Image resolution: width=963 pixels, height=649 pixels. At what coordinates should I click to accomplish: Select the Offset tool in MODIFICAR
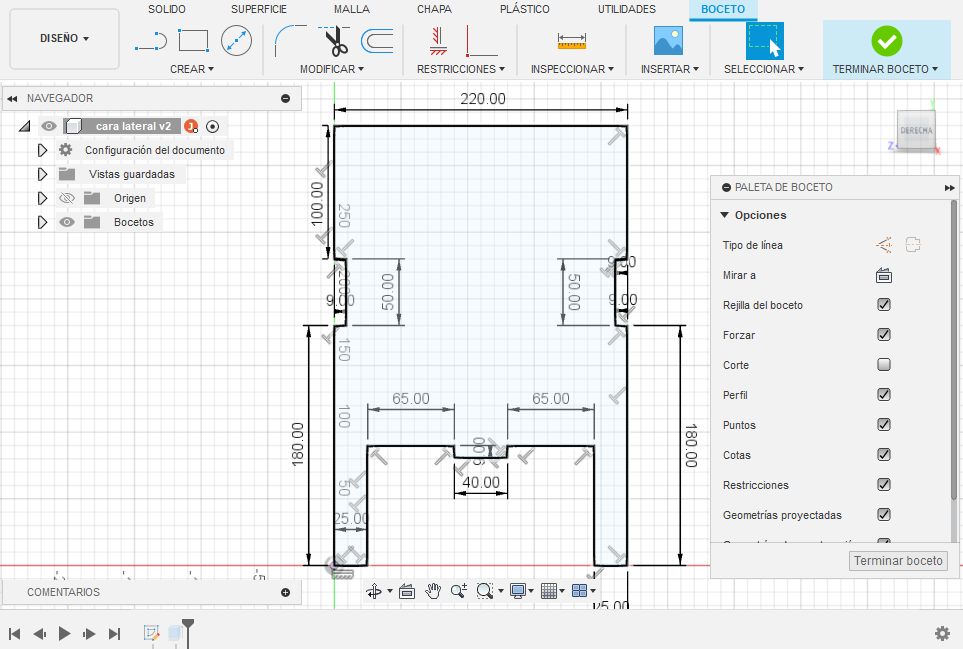click(x=377, y=41)
